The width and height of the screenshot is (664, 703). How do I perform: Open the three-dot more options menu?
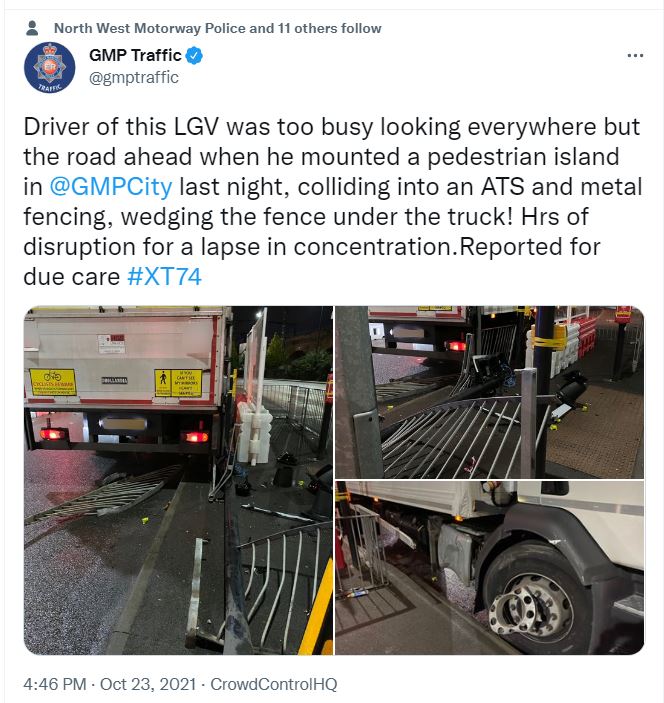point(635,56)
